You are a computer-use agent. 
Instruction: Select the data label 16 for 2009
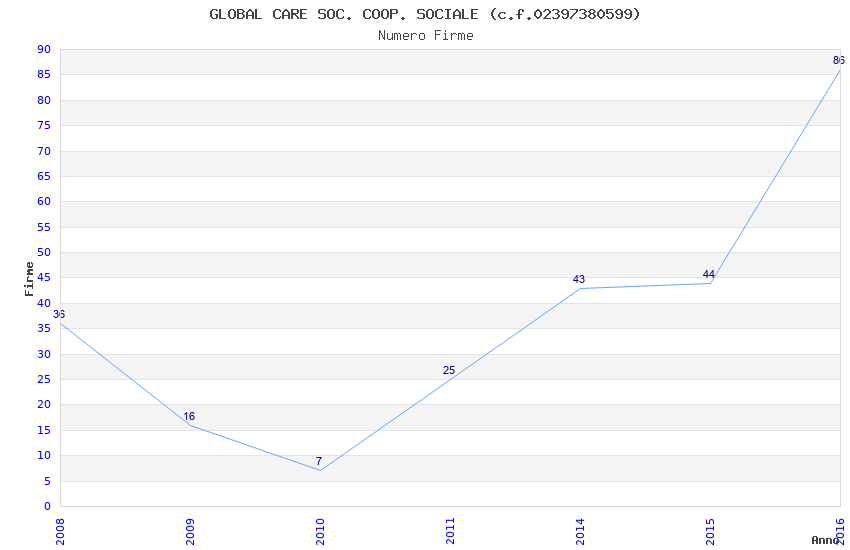coord(189,416)
